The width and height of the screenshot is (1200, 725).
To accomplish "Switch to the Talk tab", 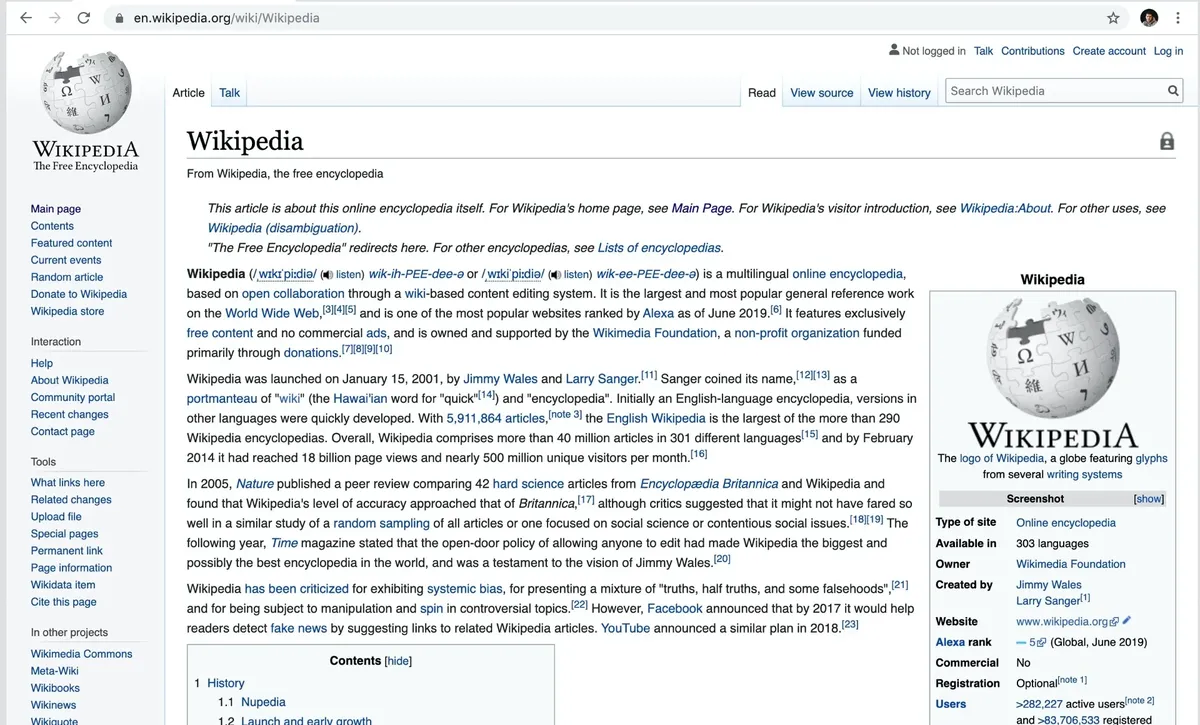I will [230, 93].
